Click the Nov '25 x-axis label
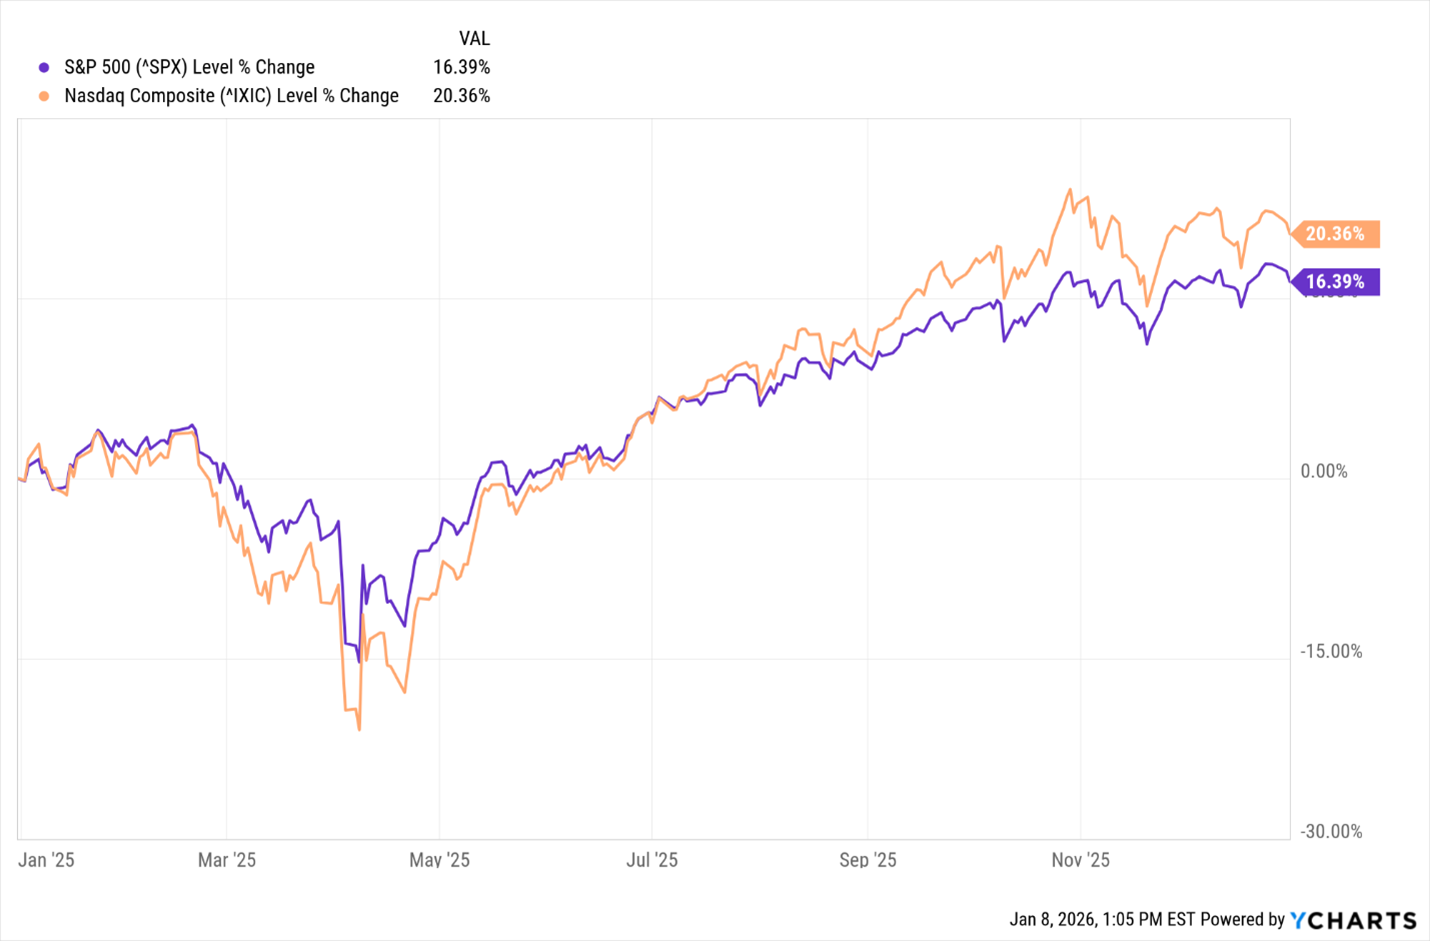 coord(1081,860)
